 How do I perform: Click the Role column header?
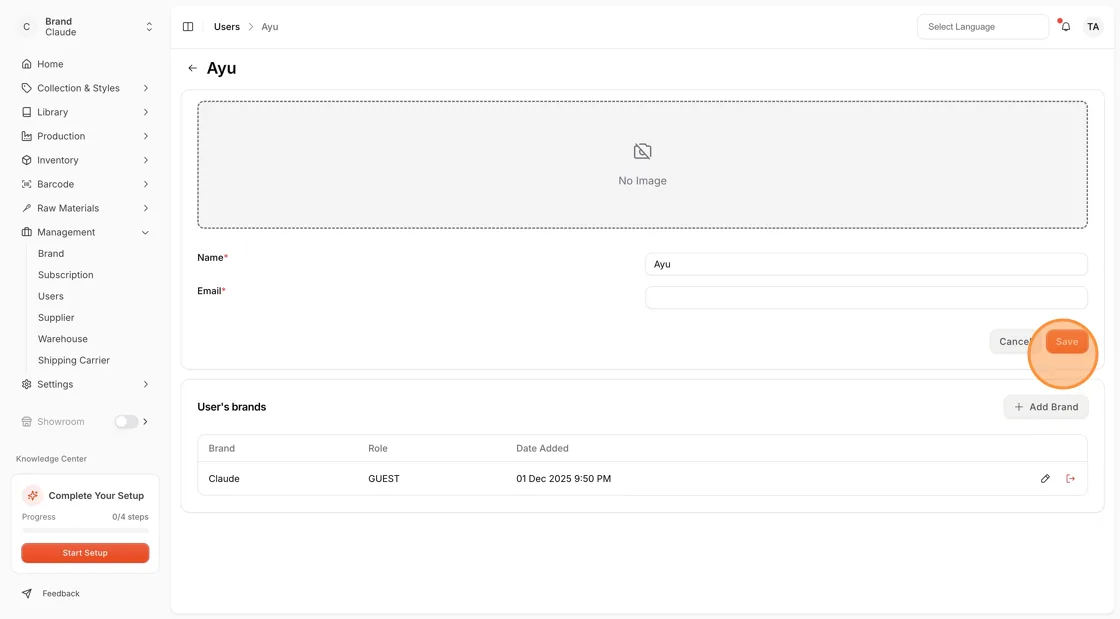tap(378, 448)
